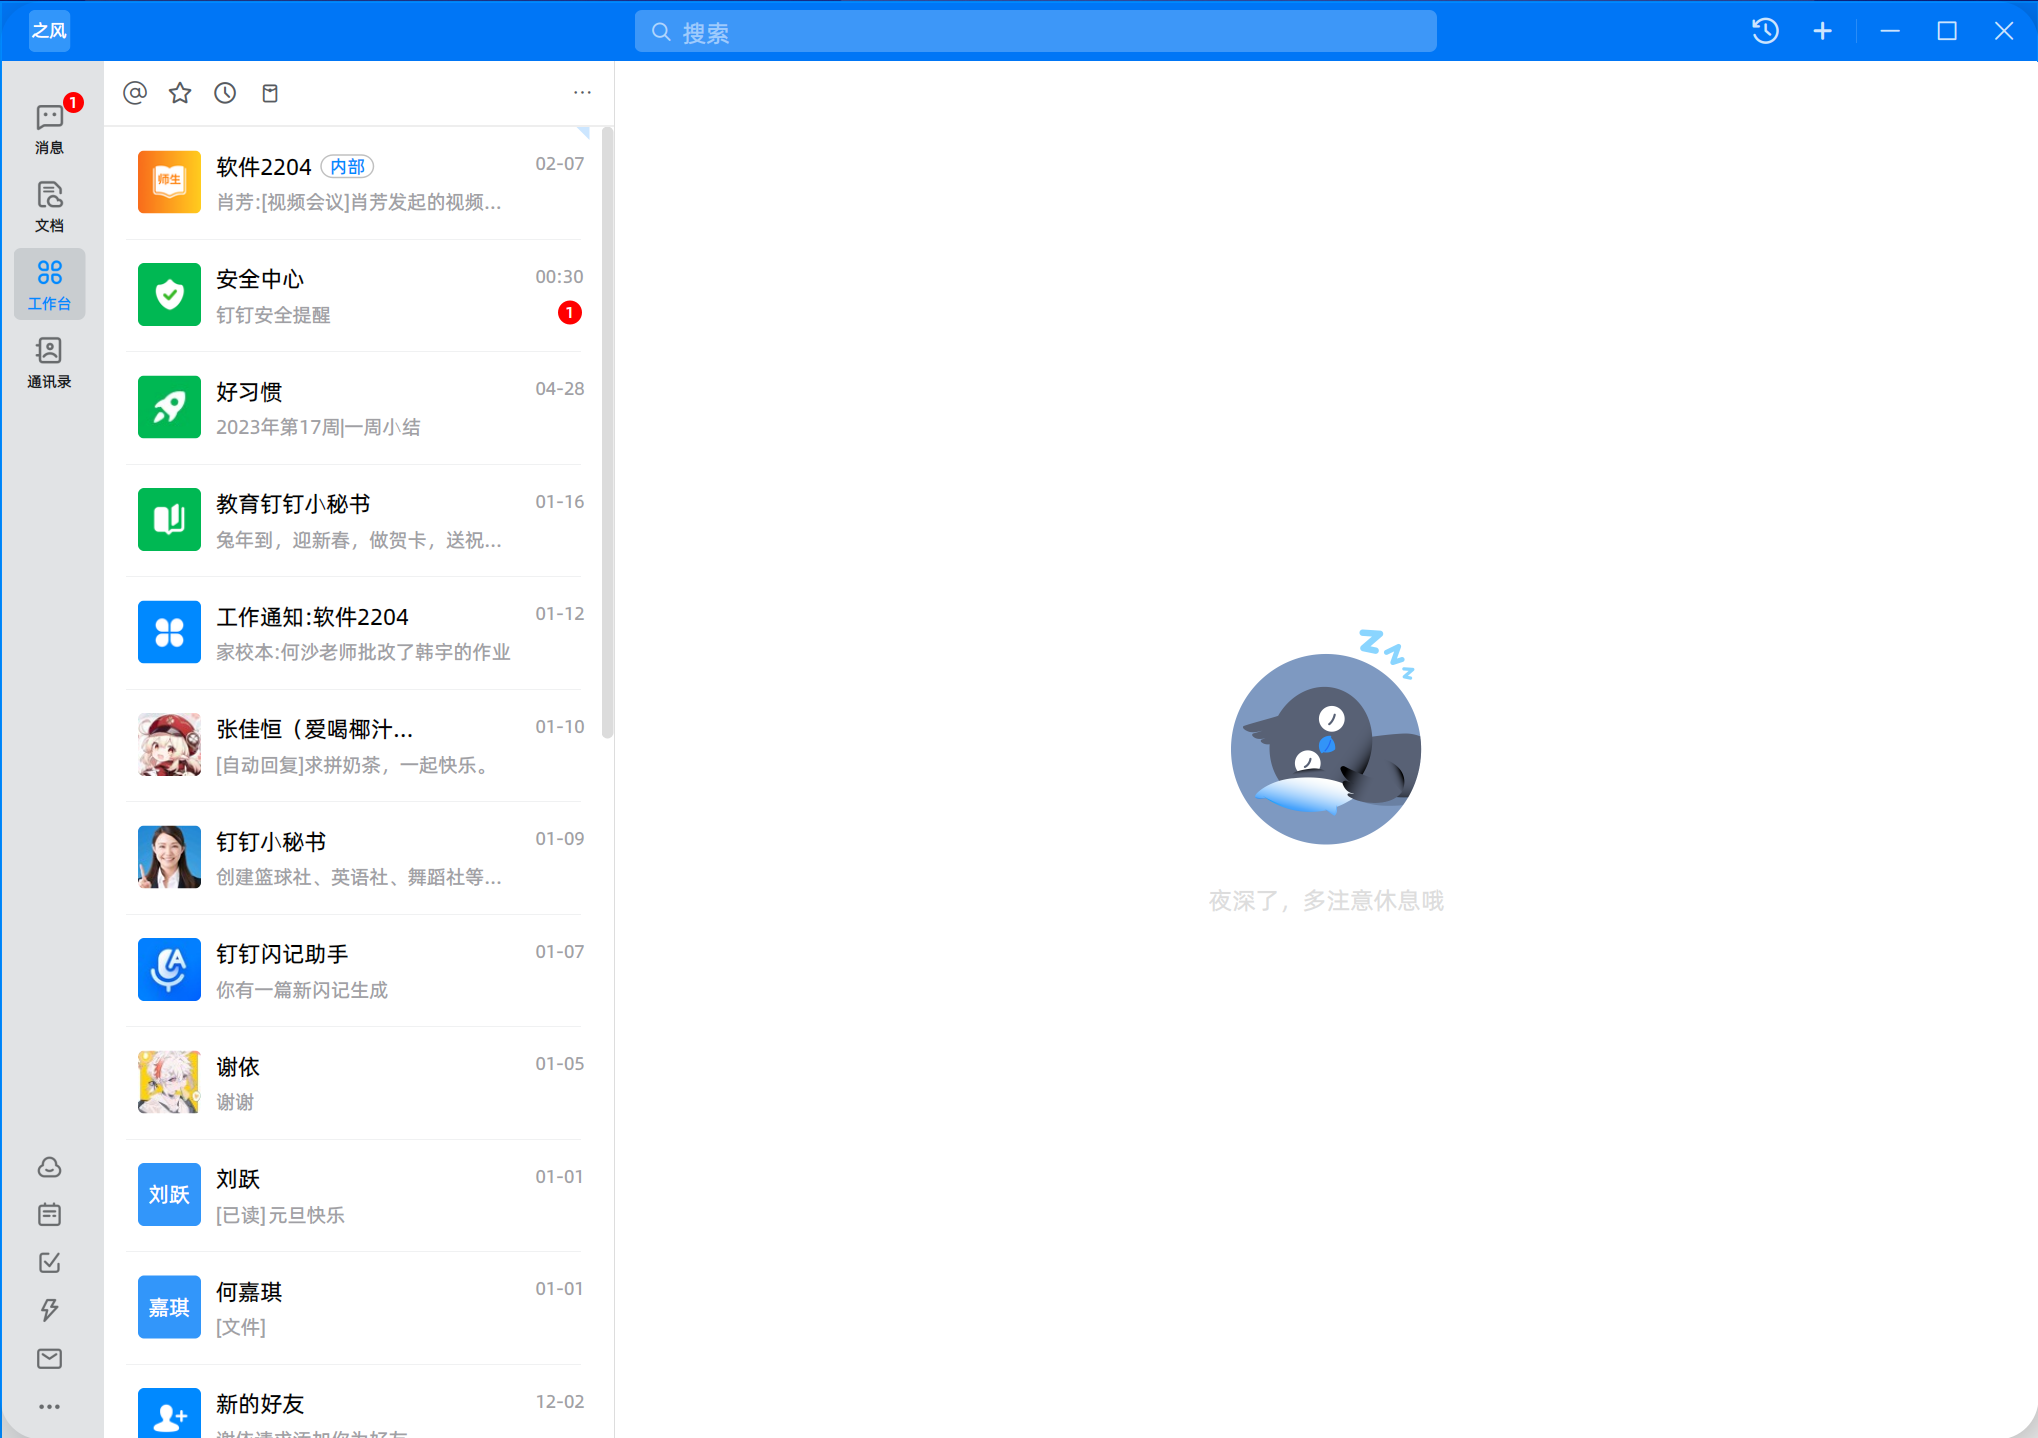
Task: Click the plus button in title bar
Action: (1823, 31)
